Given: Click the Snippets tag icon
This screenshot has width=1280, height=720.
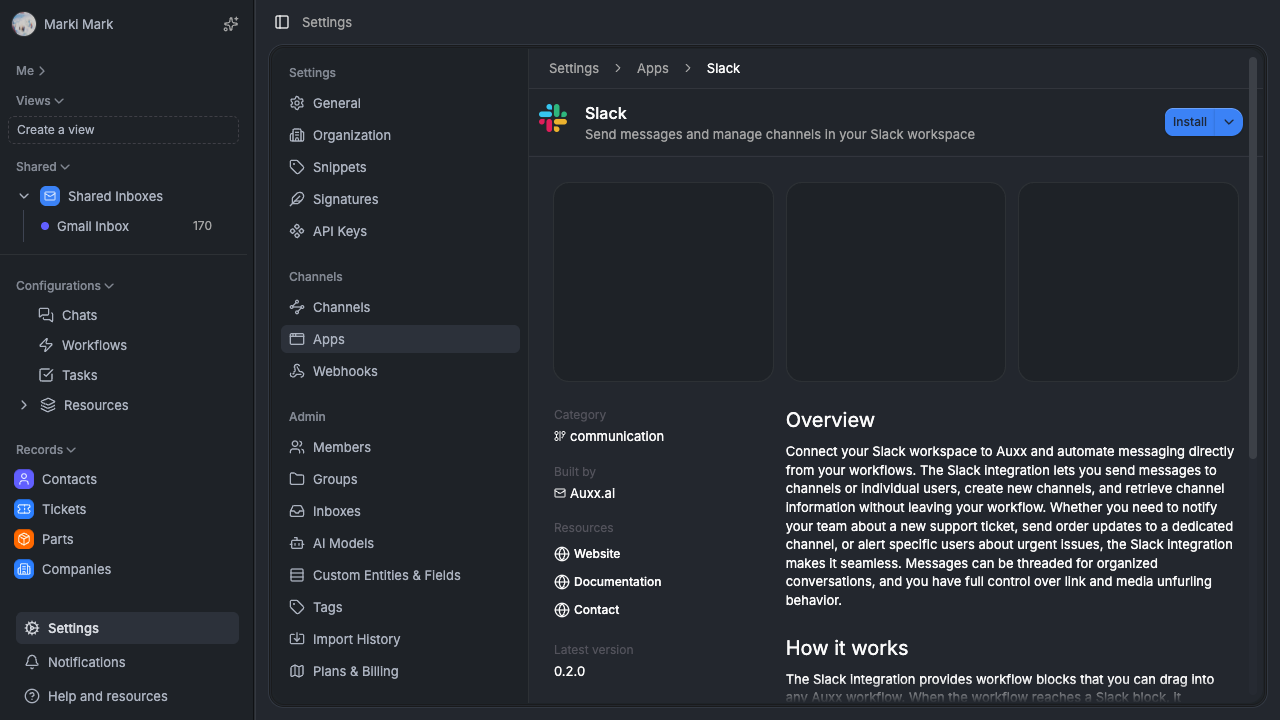Looking at the screenshot, I should (x=297, y=167).
